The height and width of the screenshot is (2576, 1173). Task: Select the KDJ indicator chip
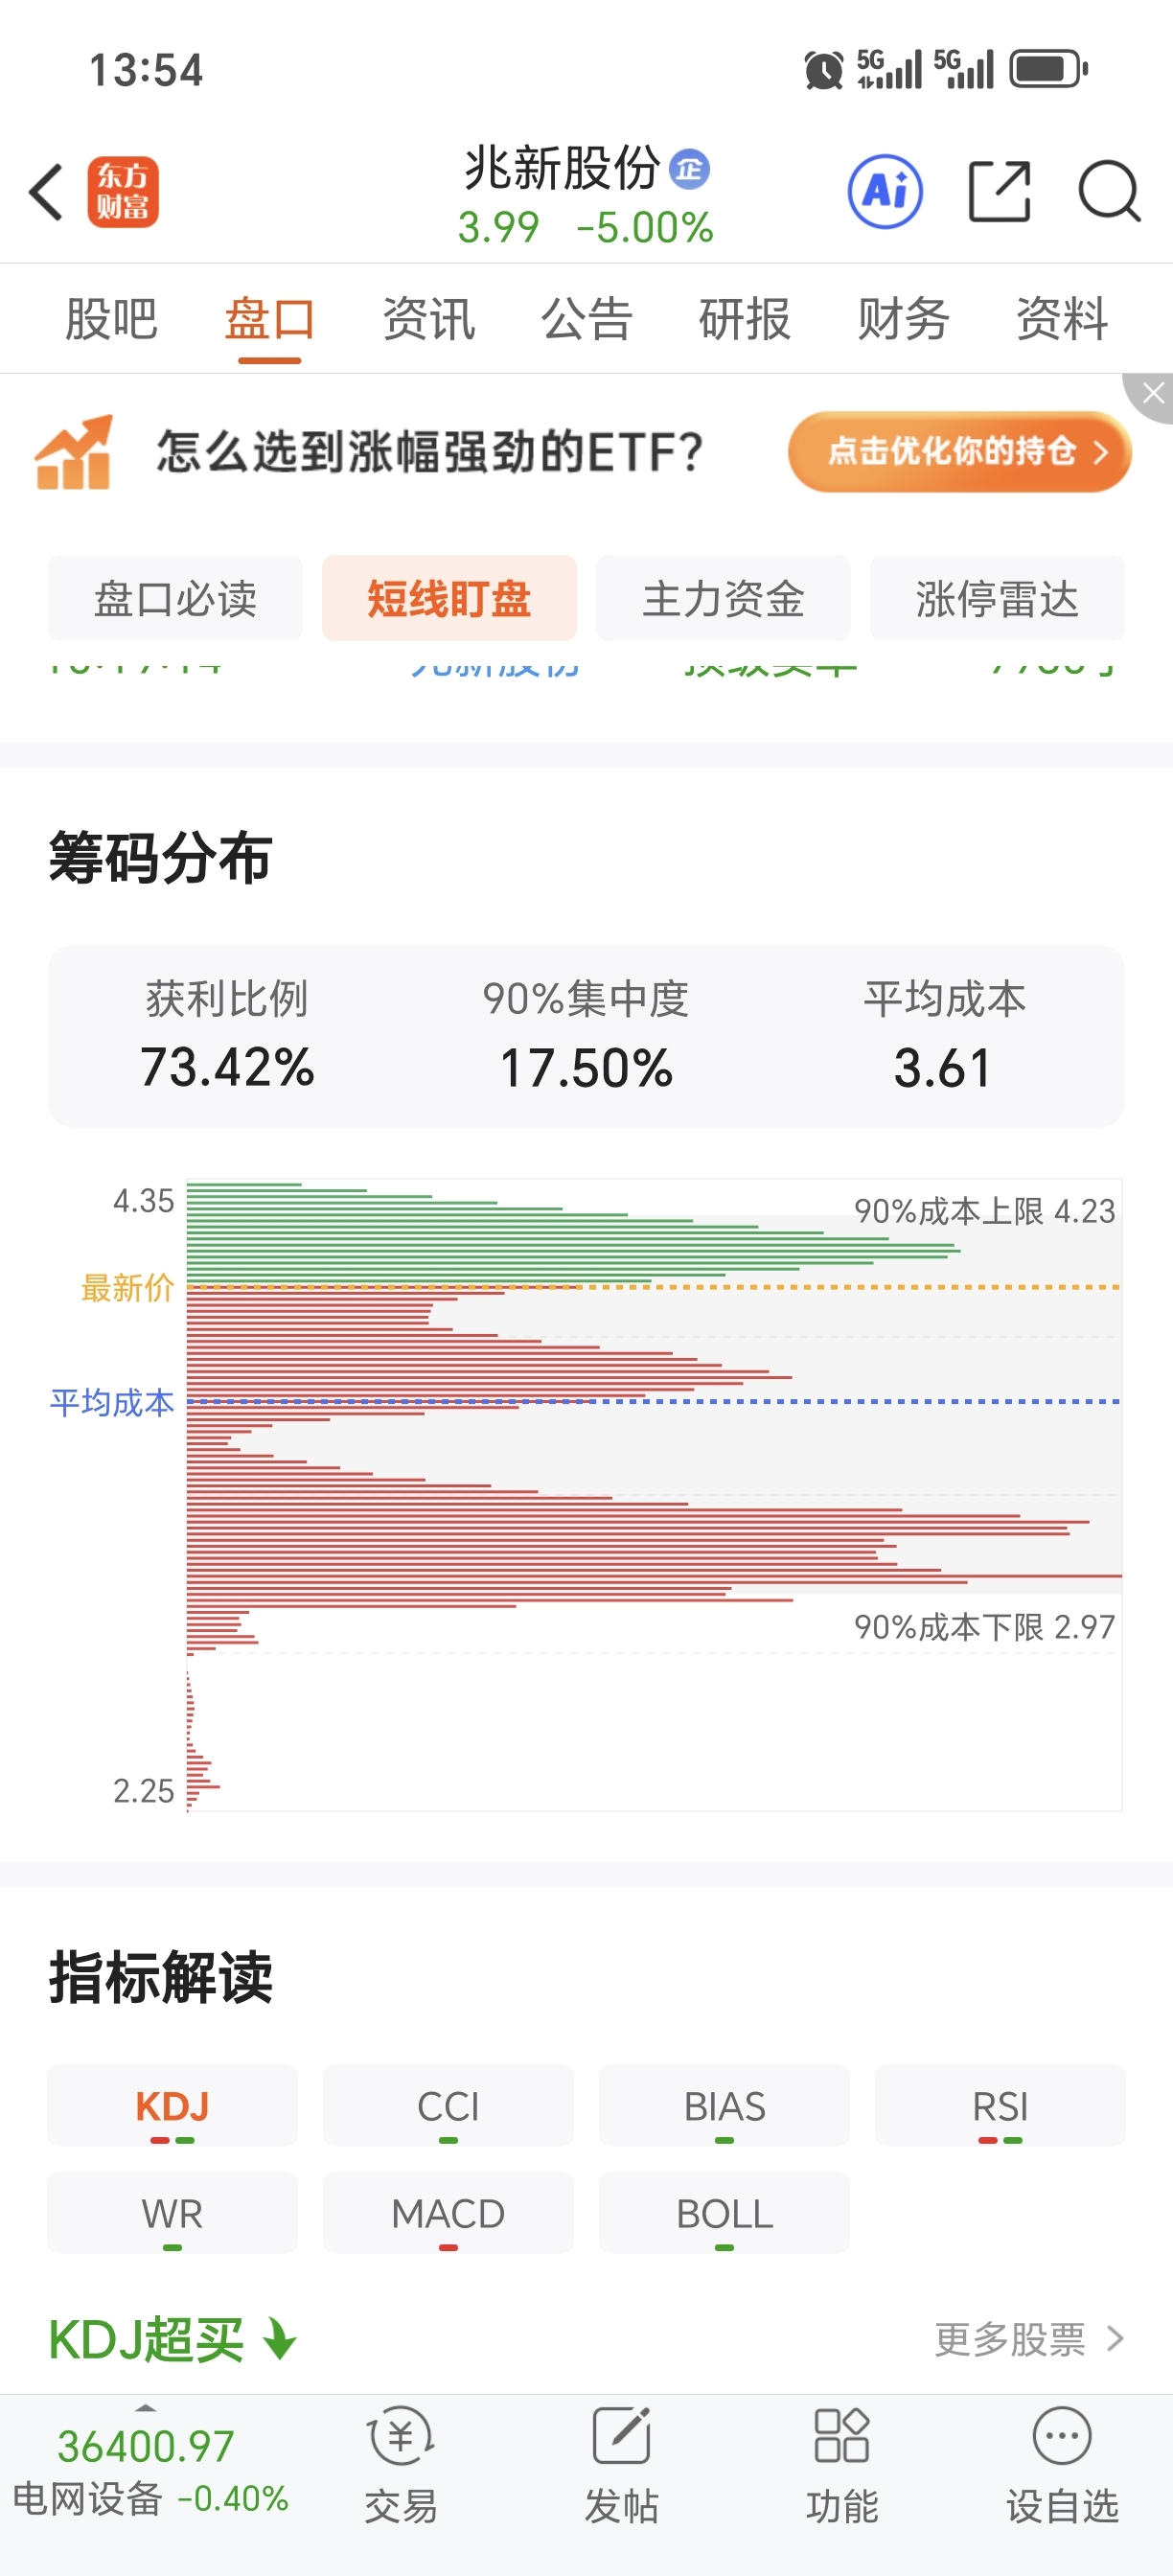[x=172, y=2105]
